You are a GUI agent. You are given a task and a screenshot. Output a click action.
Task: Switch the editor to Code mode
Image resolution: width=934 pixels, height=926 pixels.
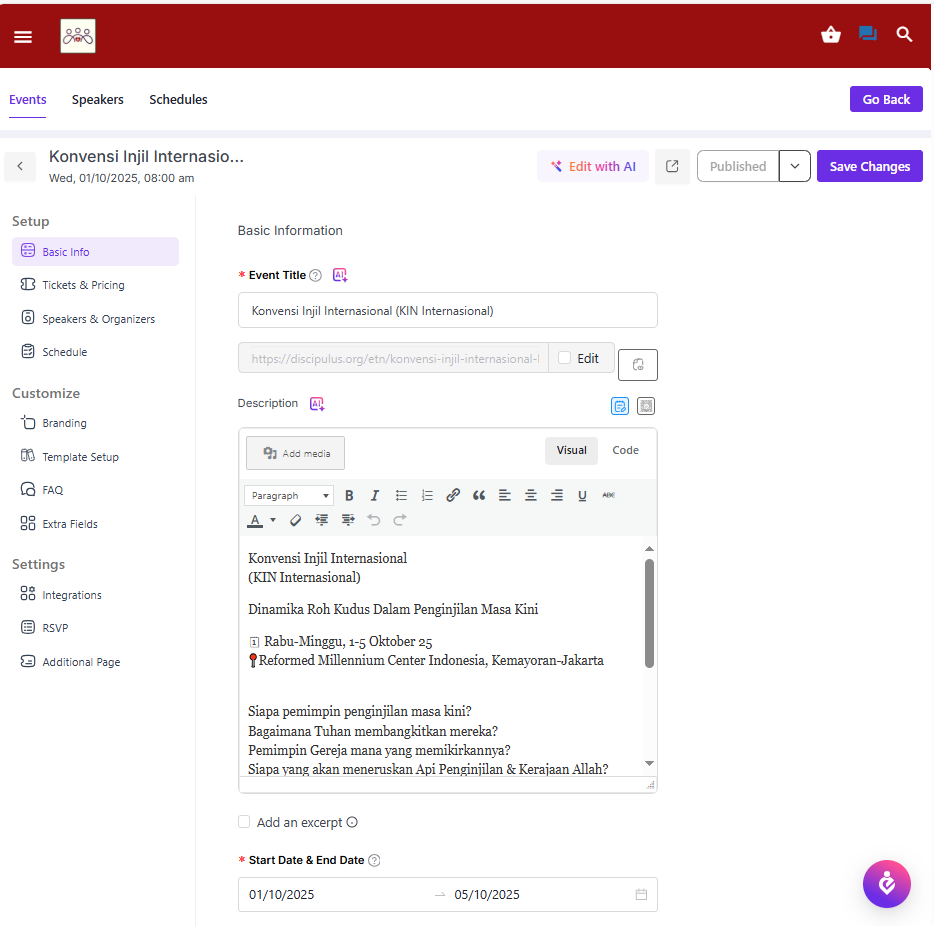click(625, 450)
